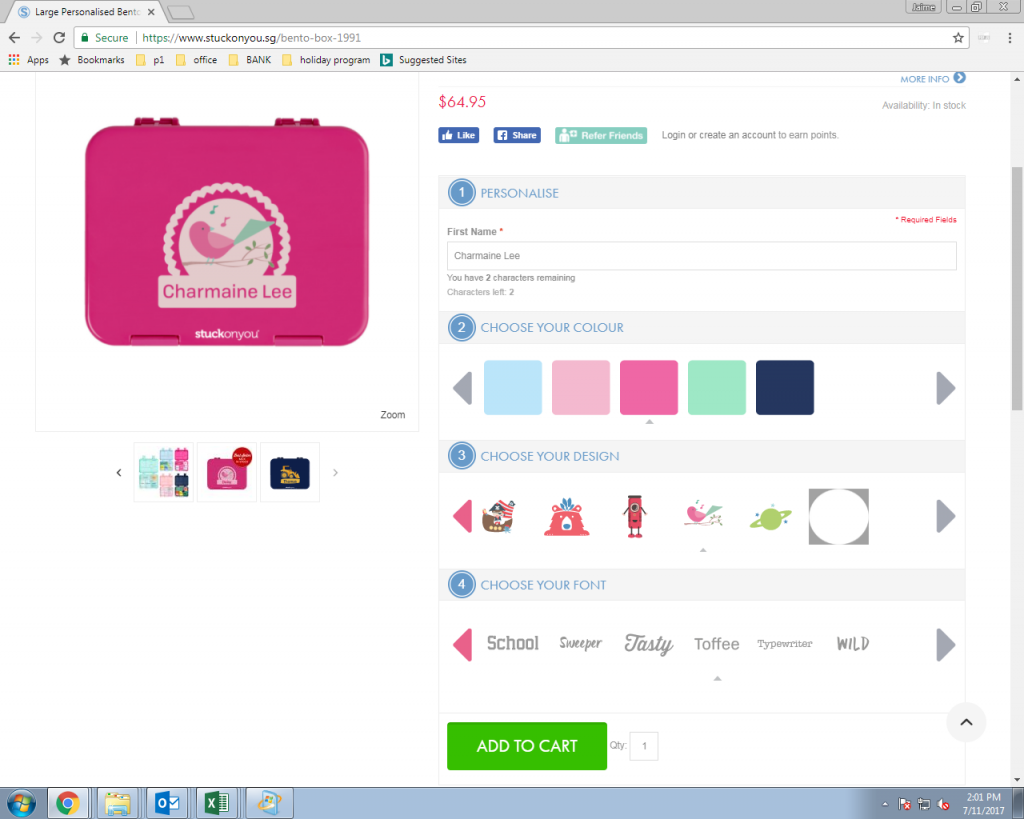Click the Facebook Like button
1024x819 pixels.
(x=458, y=135)
